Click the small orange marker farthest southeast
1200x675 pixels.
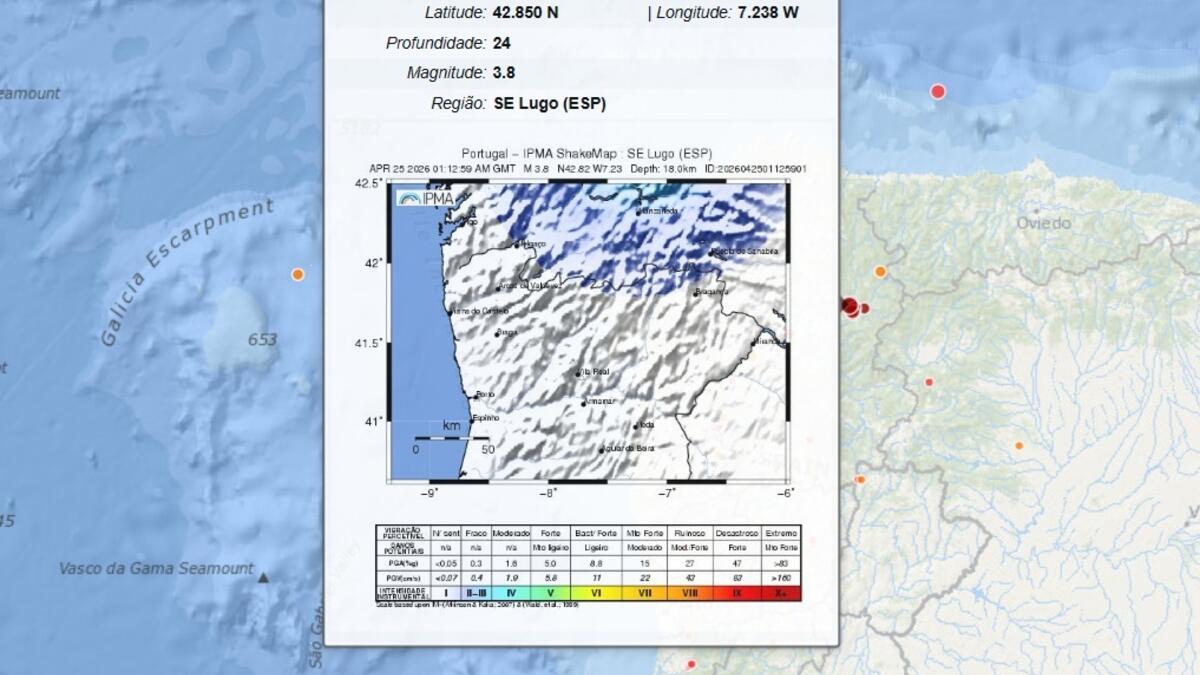[1019, 446]
